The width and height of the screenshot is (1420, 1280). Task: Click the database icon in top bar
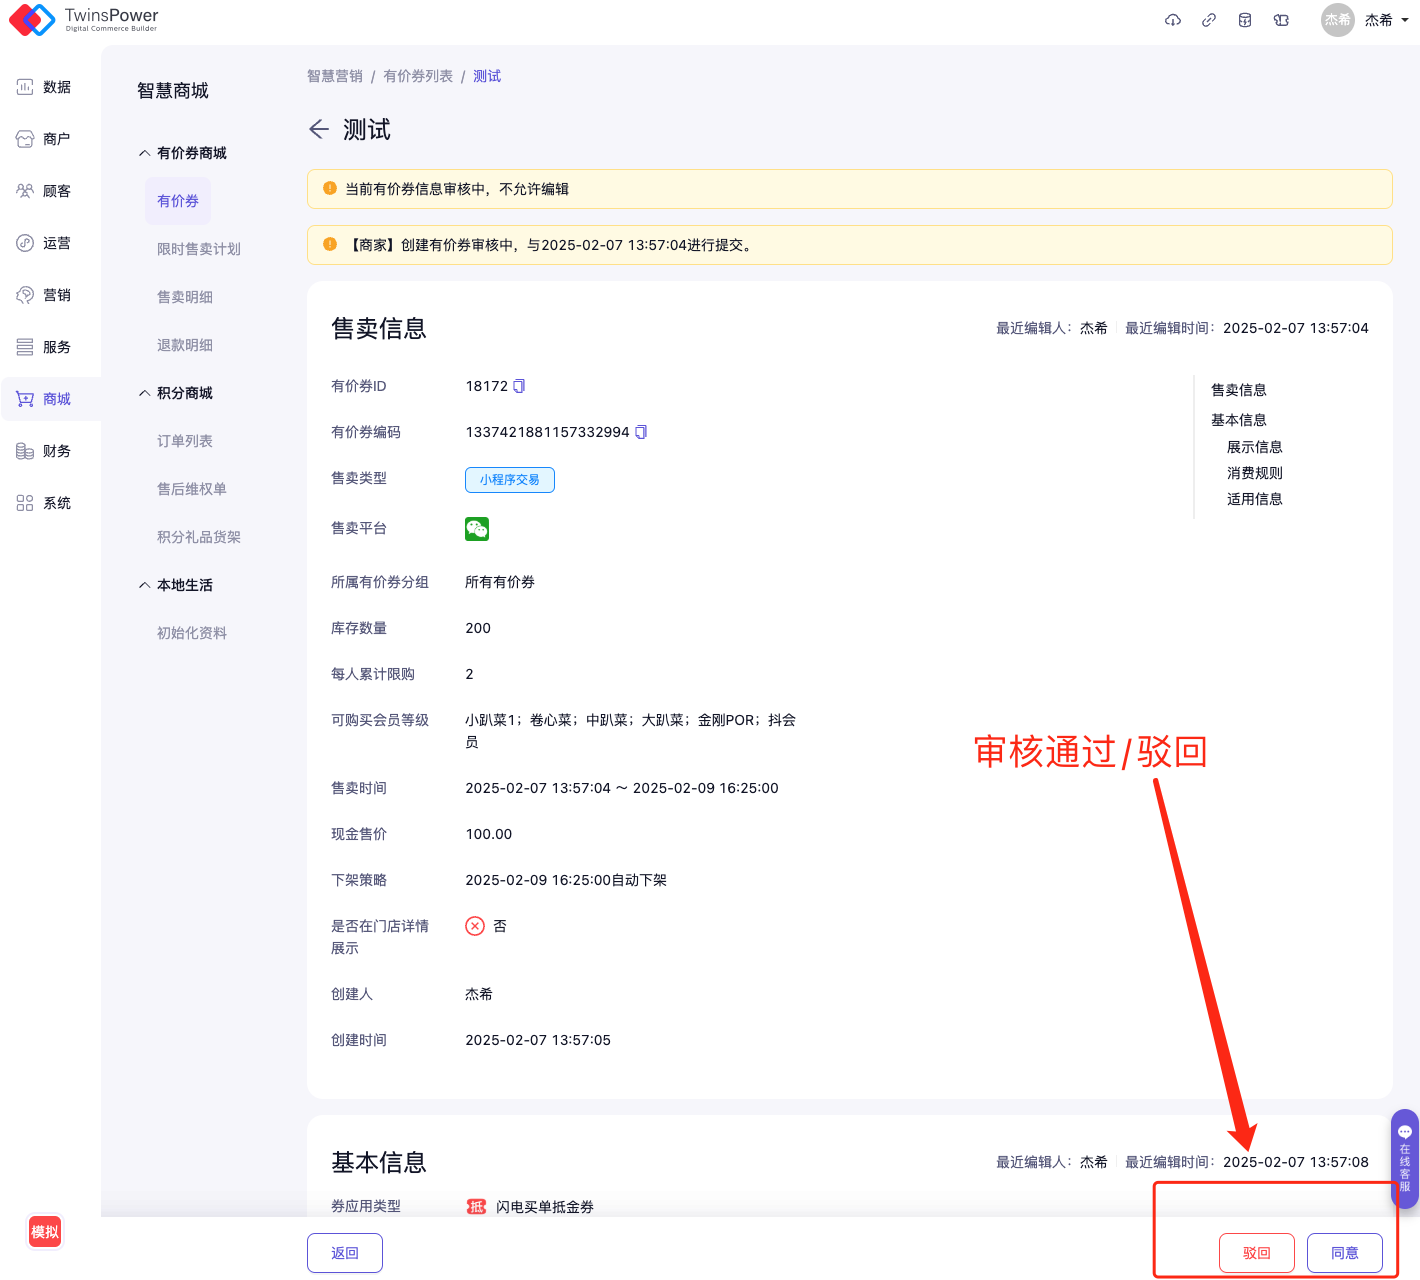1245,20
